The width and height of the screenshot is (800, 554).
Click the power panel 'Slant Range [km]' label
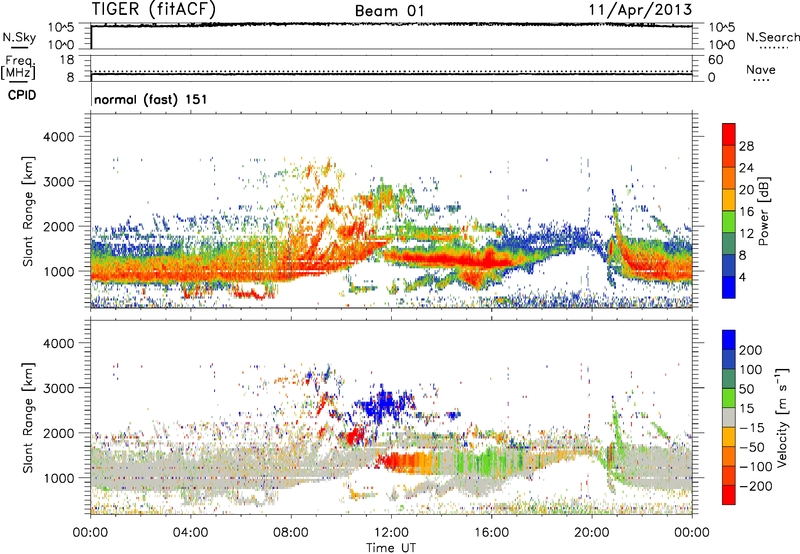click(28, 211)
